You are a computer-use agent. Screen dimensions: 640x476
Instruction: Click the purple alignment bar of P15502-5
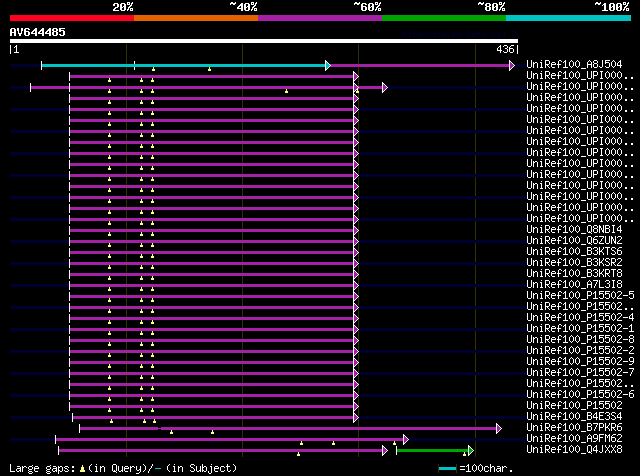[x=211, y=297]
